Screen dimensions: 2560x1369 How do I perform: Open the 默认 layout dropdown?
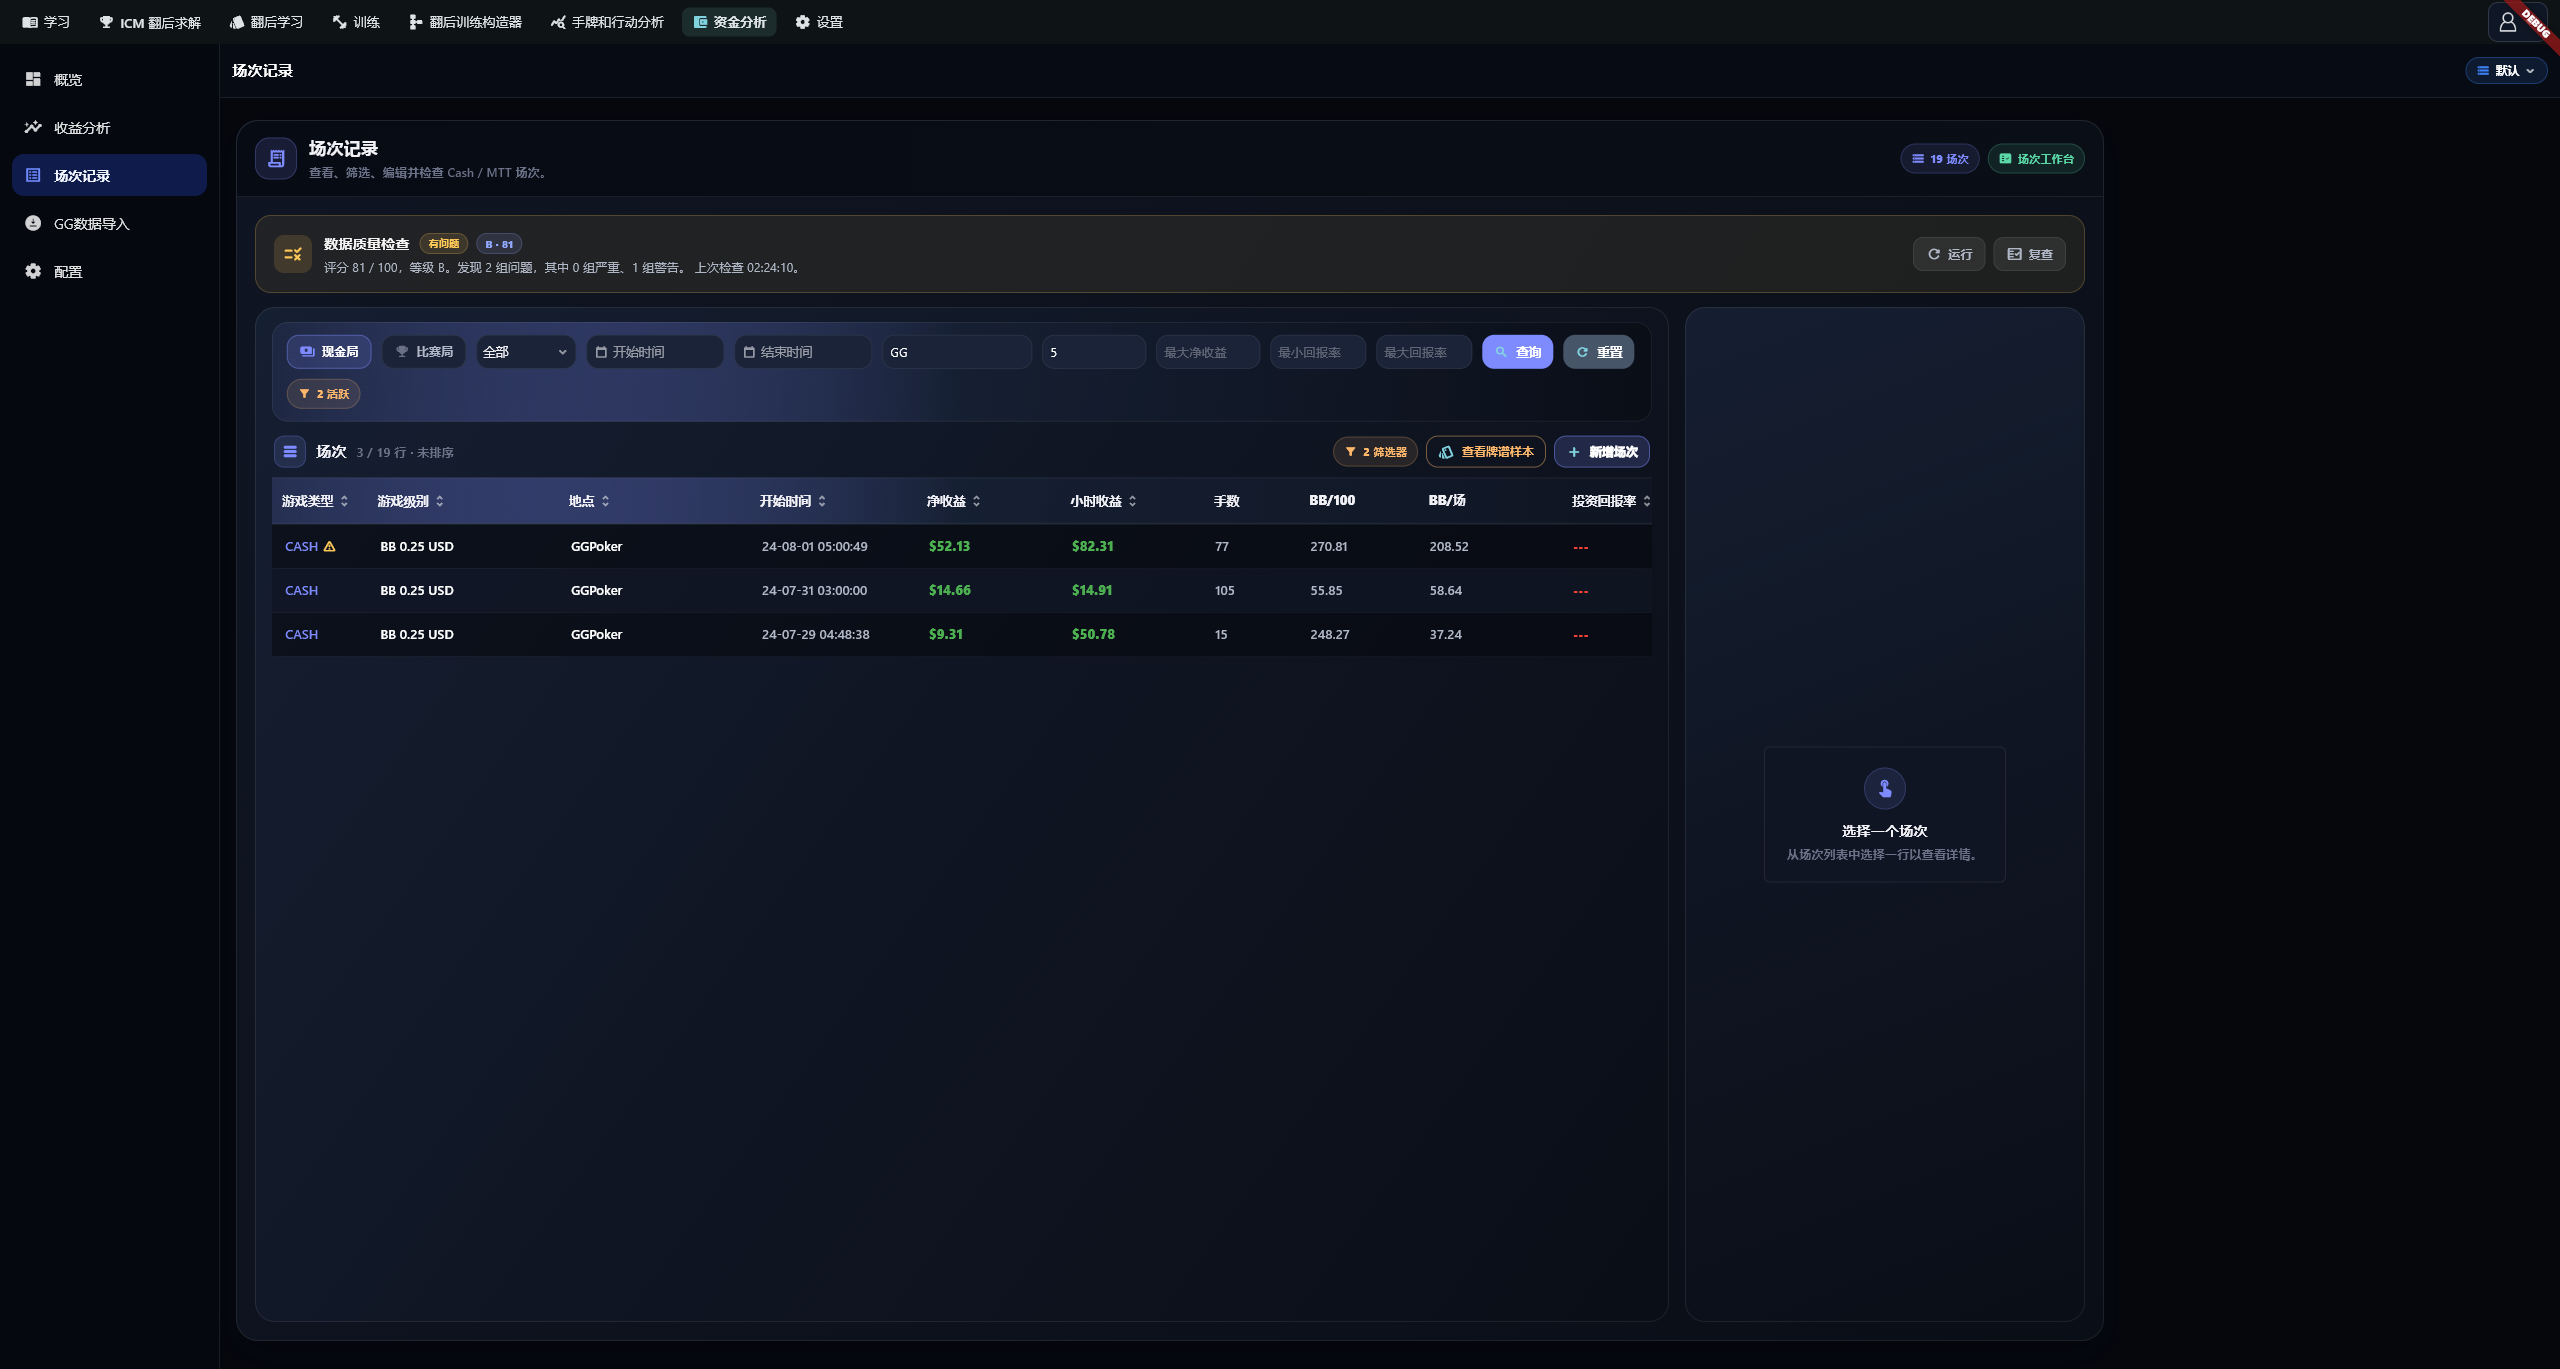[x=2505, y=71]
